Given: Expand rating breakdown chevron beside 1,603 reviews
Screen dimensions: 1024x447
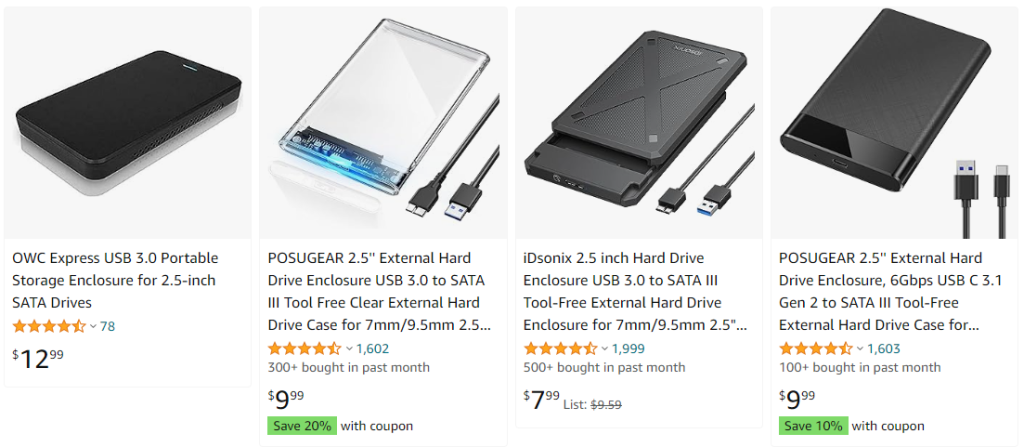Looking at the screenshot, I should pyautogui.click(x=861, y=349).
